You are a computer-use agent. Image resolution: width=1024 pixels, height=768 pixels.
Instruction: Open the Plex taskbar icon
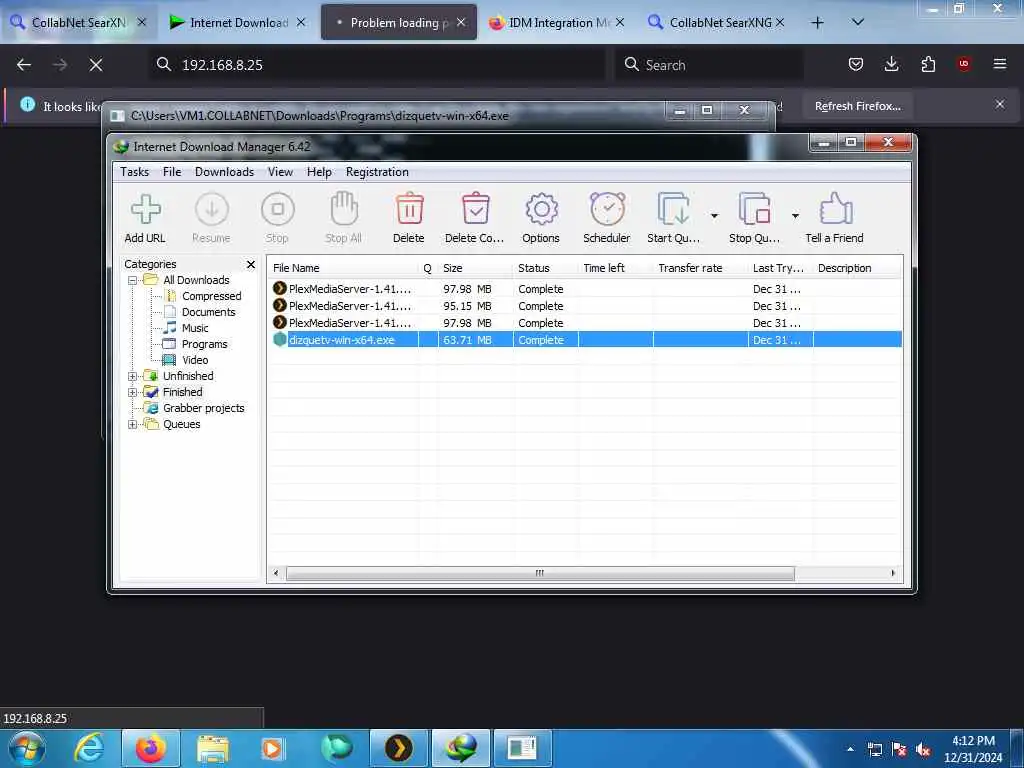click(398, 748)
